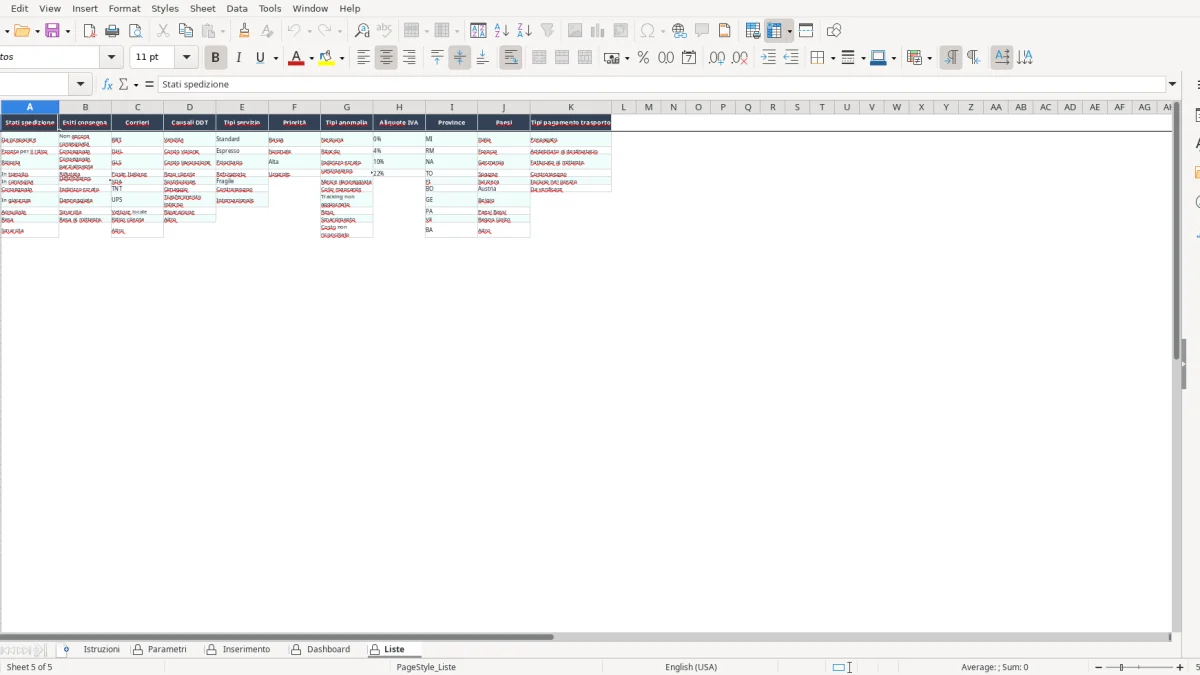The image size is (1200, 675).
Task: Open Find and Replace
Action: point(362,31)
